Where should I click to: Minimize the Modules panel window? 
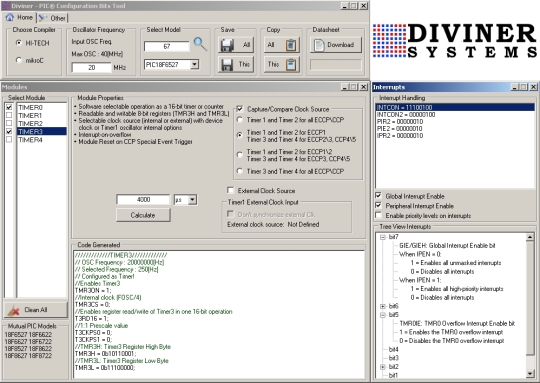(x=345, y=87)
